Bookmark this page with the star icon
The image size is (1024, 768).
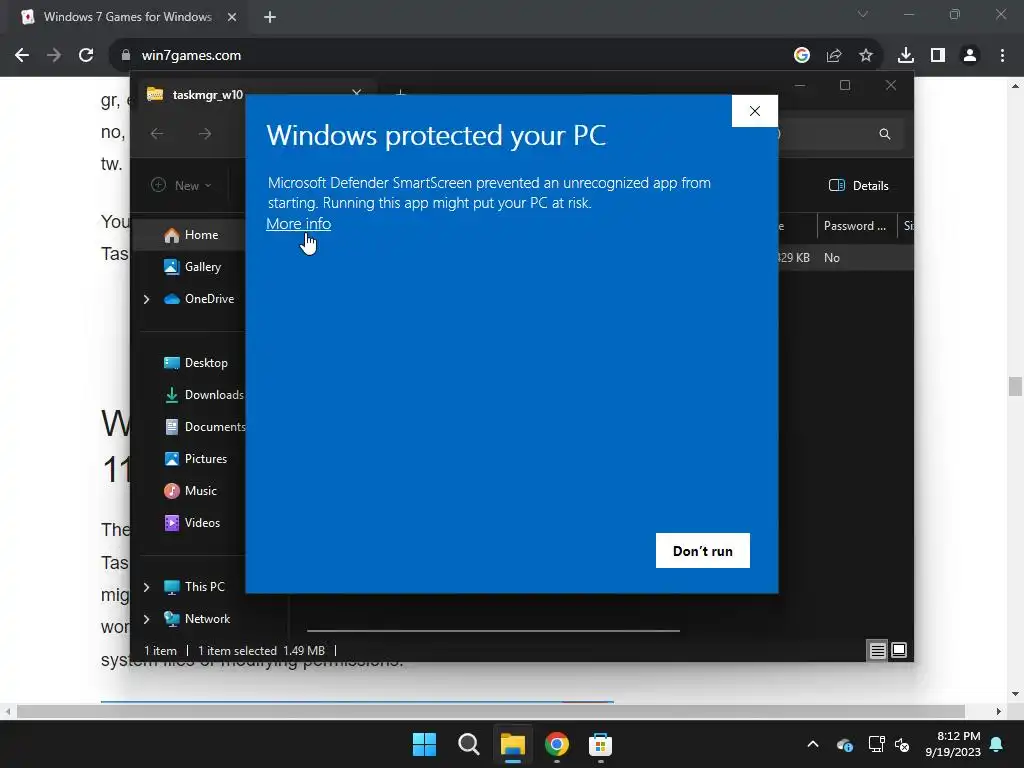[865, 56]
